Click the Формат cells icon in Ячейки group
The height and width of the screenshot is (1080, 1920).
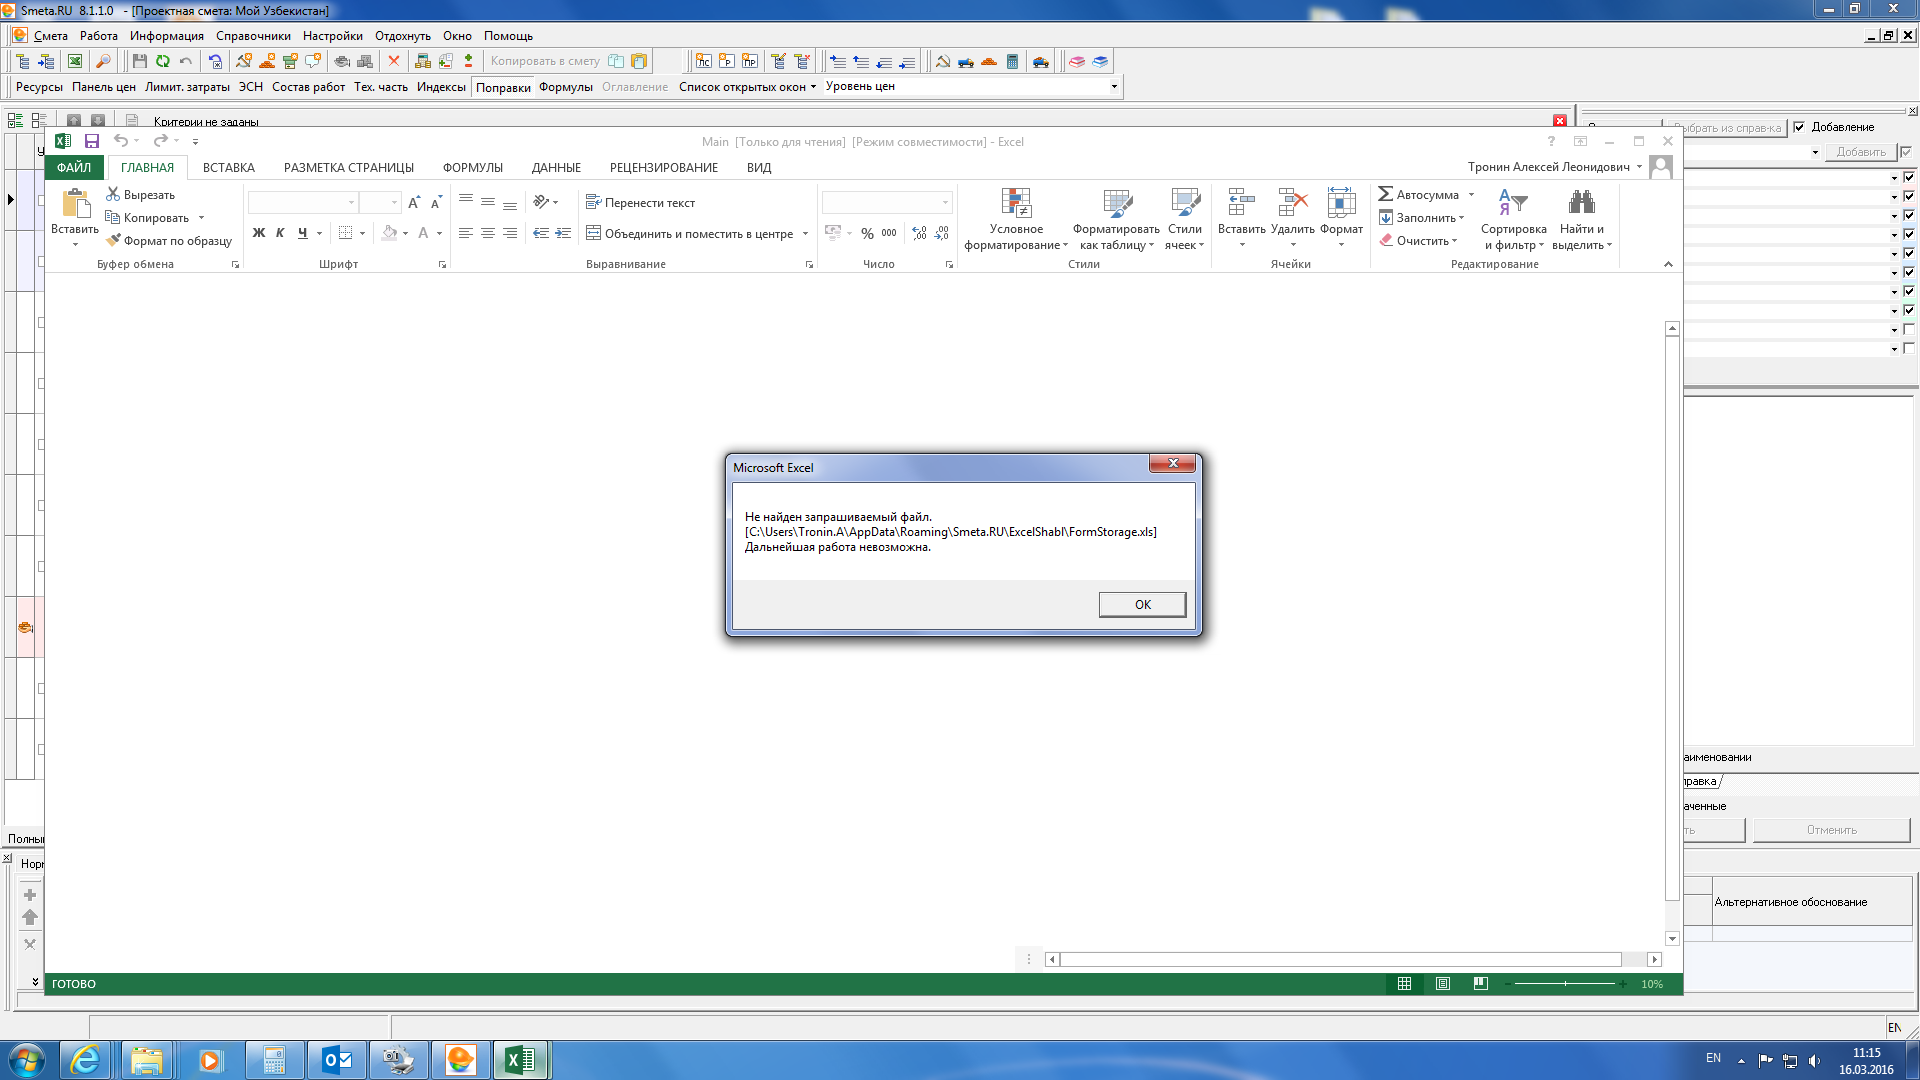click(1341, 203)
